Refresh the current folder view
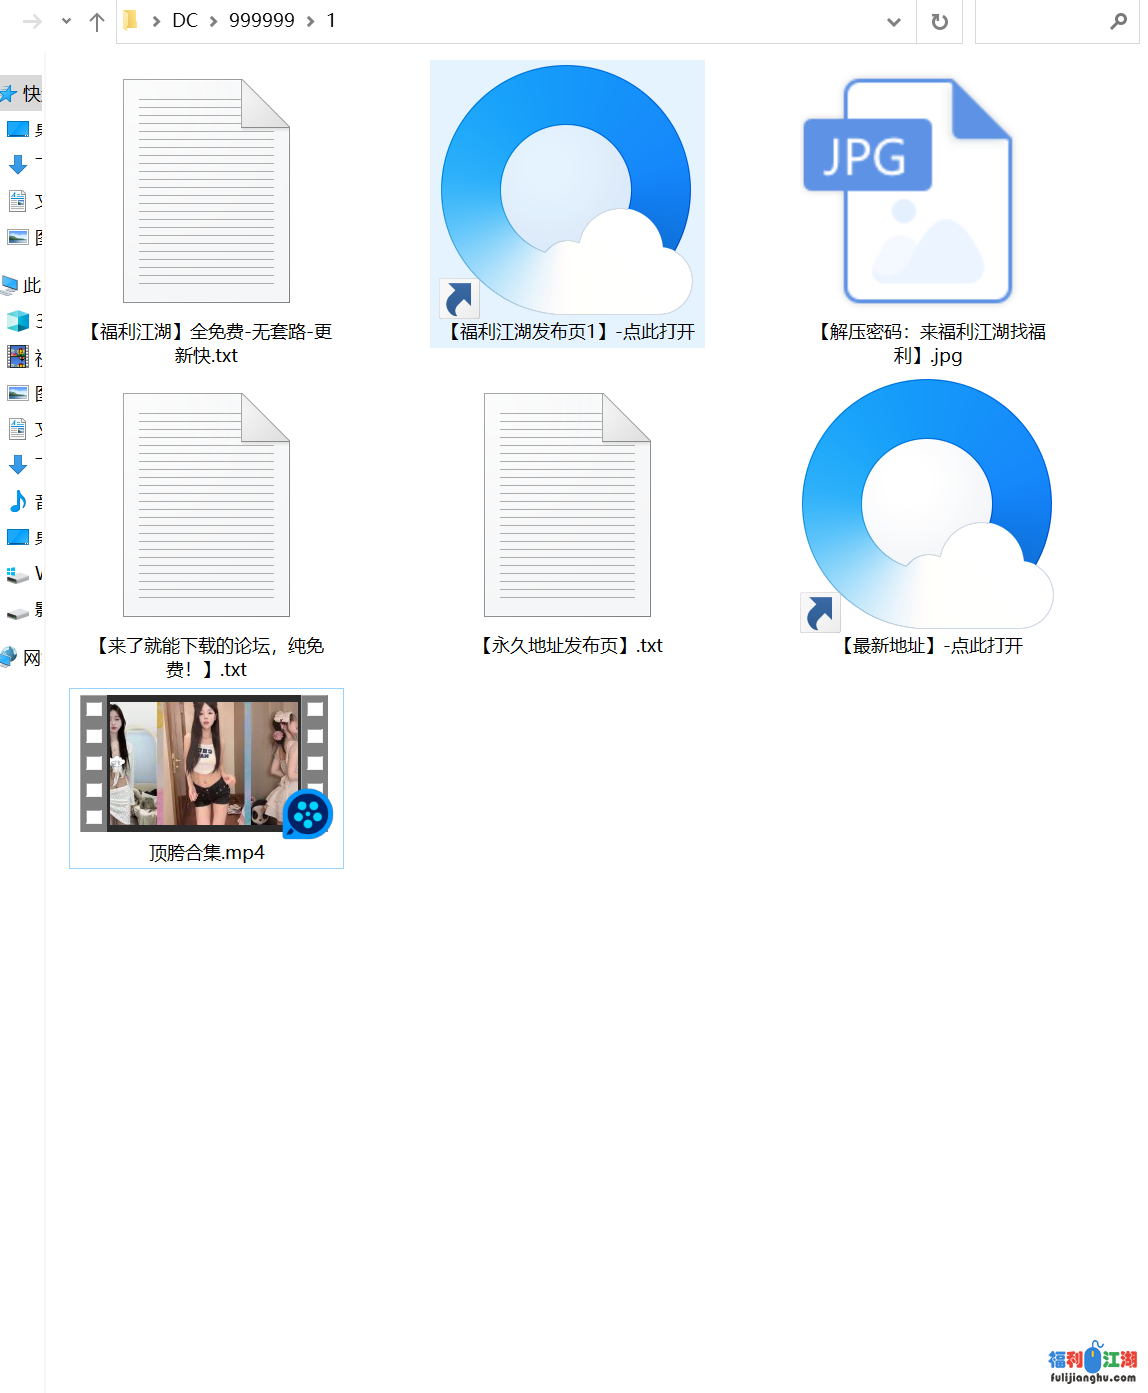 pos(940,21)
